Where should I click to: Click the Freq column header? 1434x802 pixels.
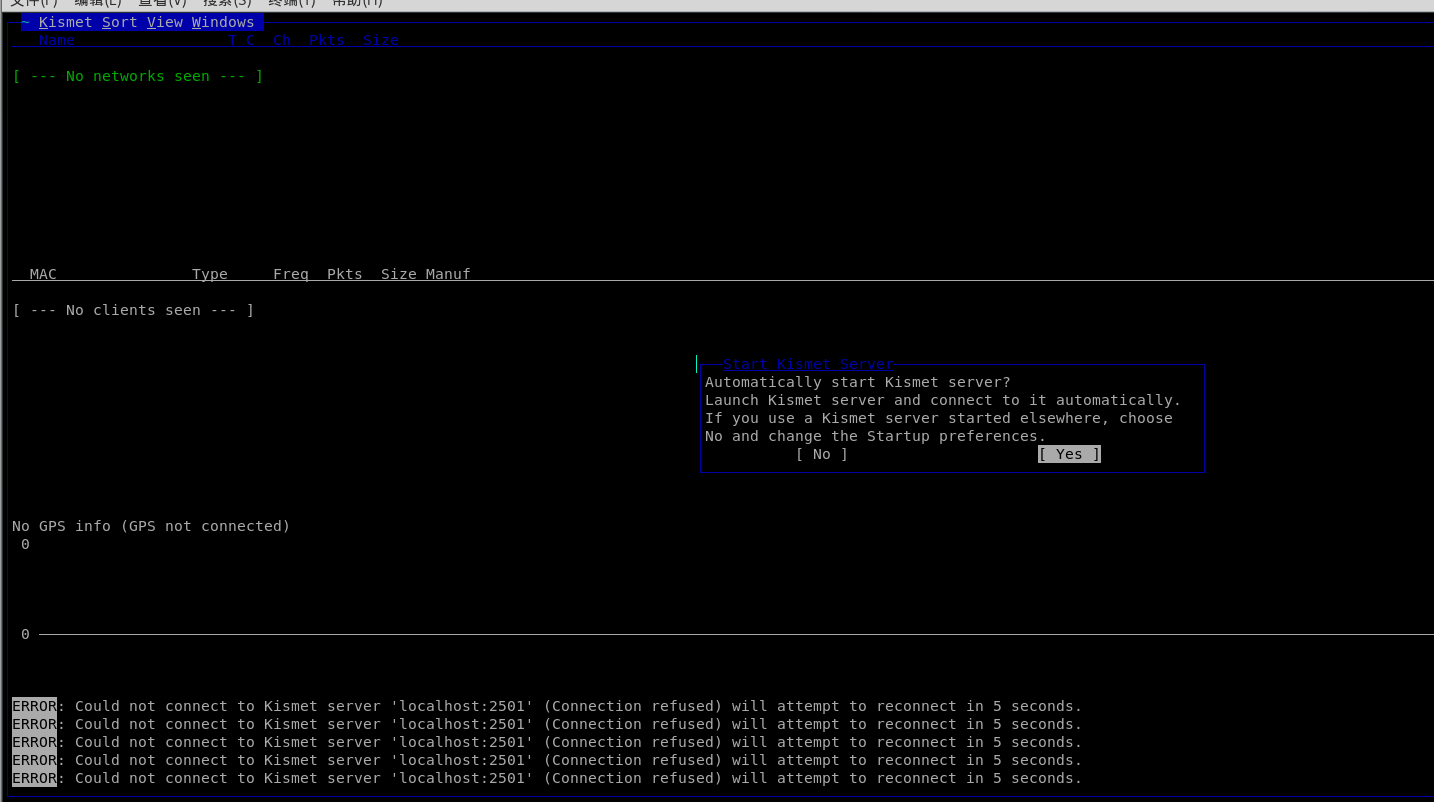(x=291, y=274)
